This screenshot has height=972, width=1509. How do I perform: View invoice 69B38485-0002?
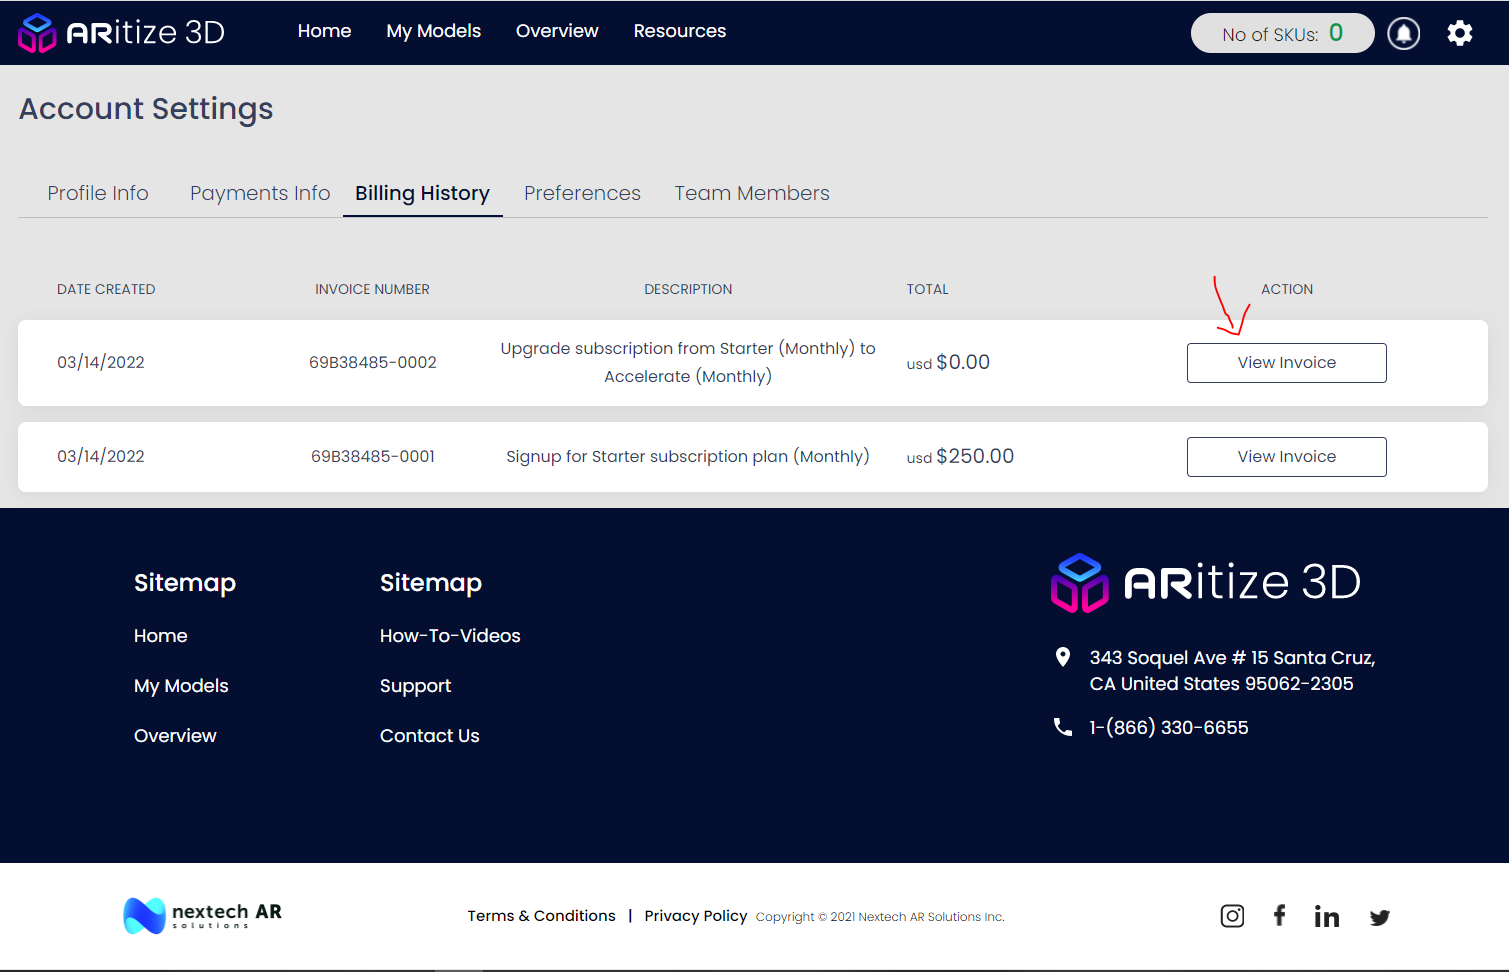tap(1286, 363)
